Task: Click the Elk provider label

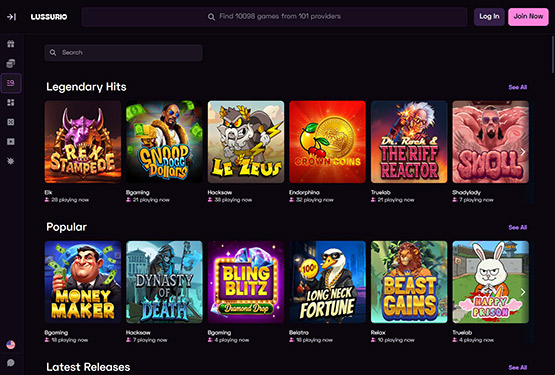Action: pyautogui.click(x=48, y=192)
